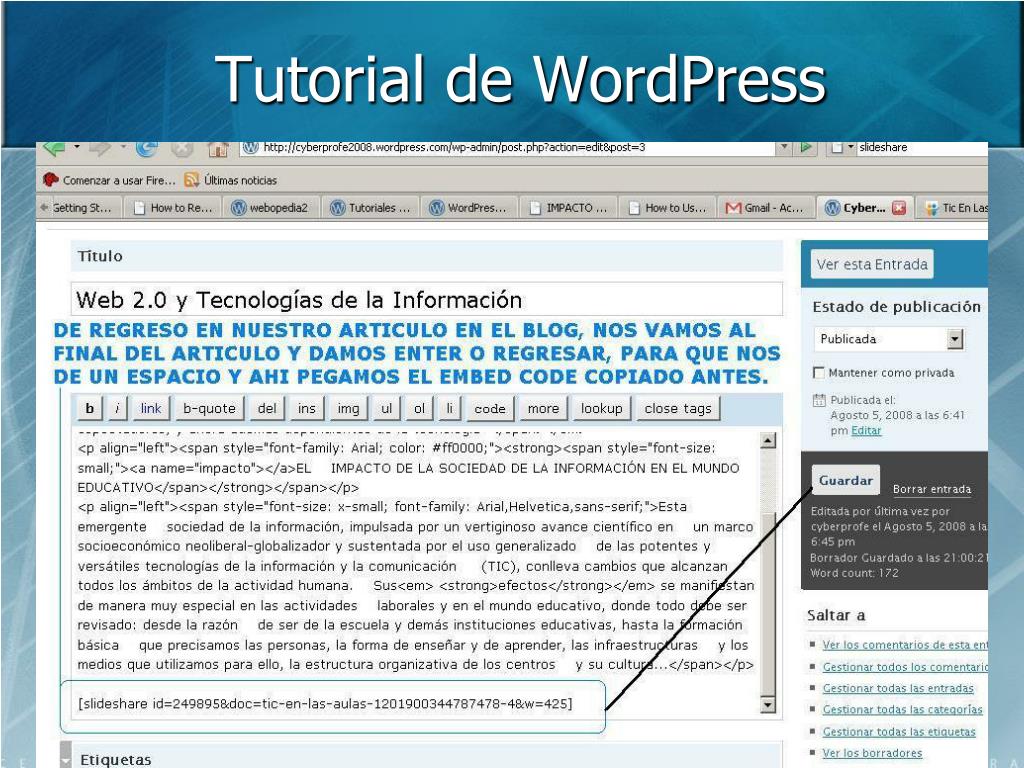The image size is (1024, 768).
Task: Click the i italic quicktag button
Action: click(117, 408)
